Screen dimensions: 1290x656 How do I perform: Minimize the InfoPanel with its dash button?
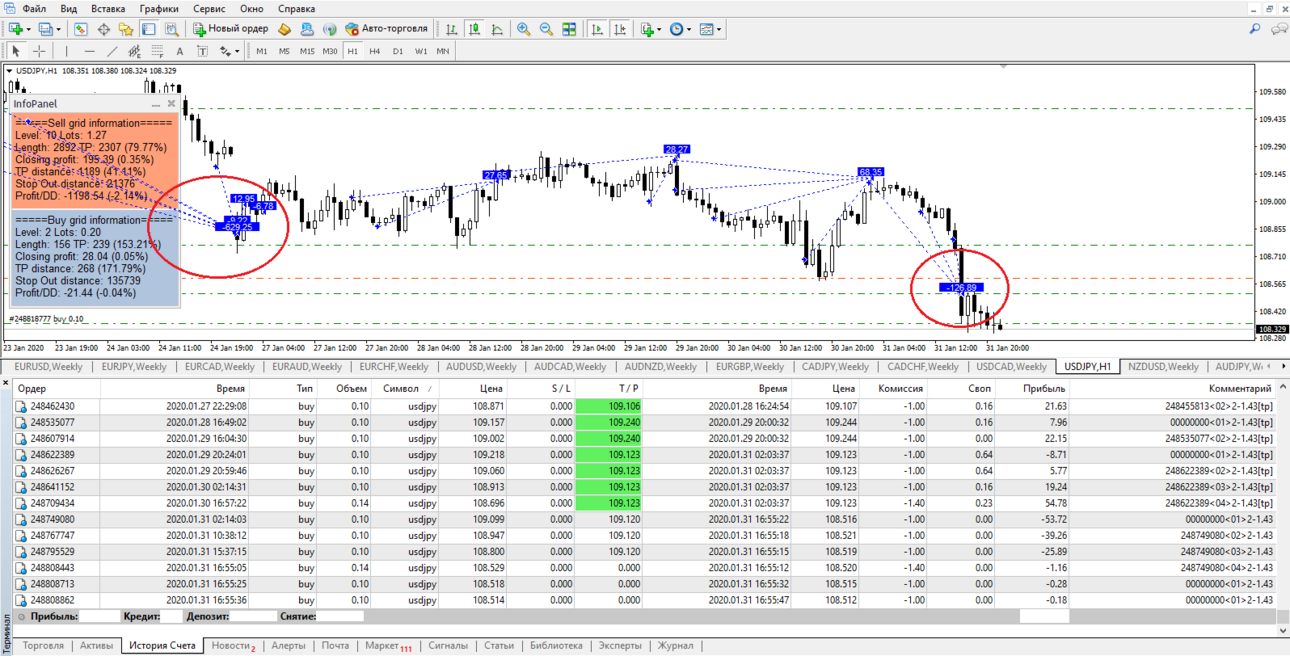[x=156, y=104]
